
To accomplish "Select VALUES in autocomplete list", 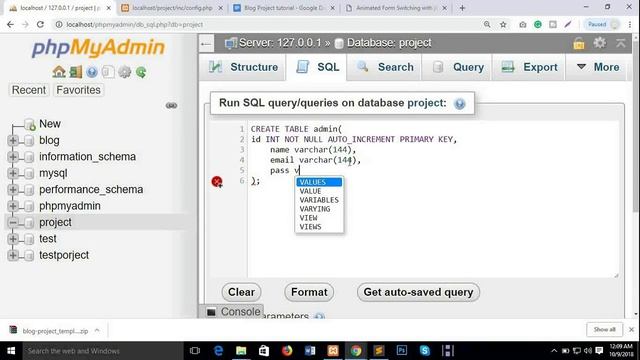I will point(319,182).
